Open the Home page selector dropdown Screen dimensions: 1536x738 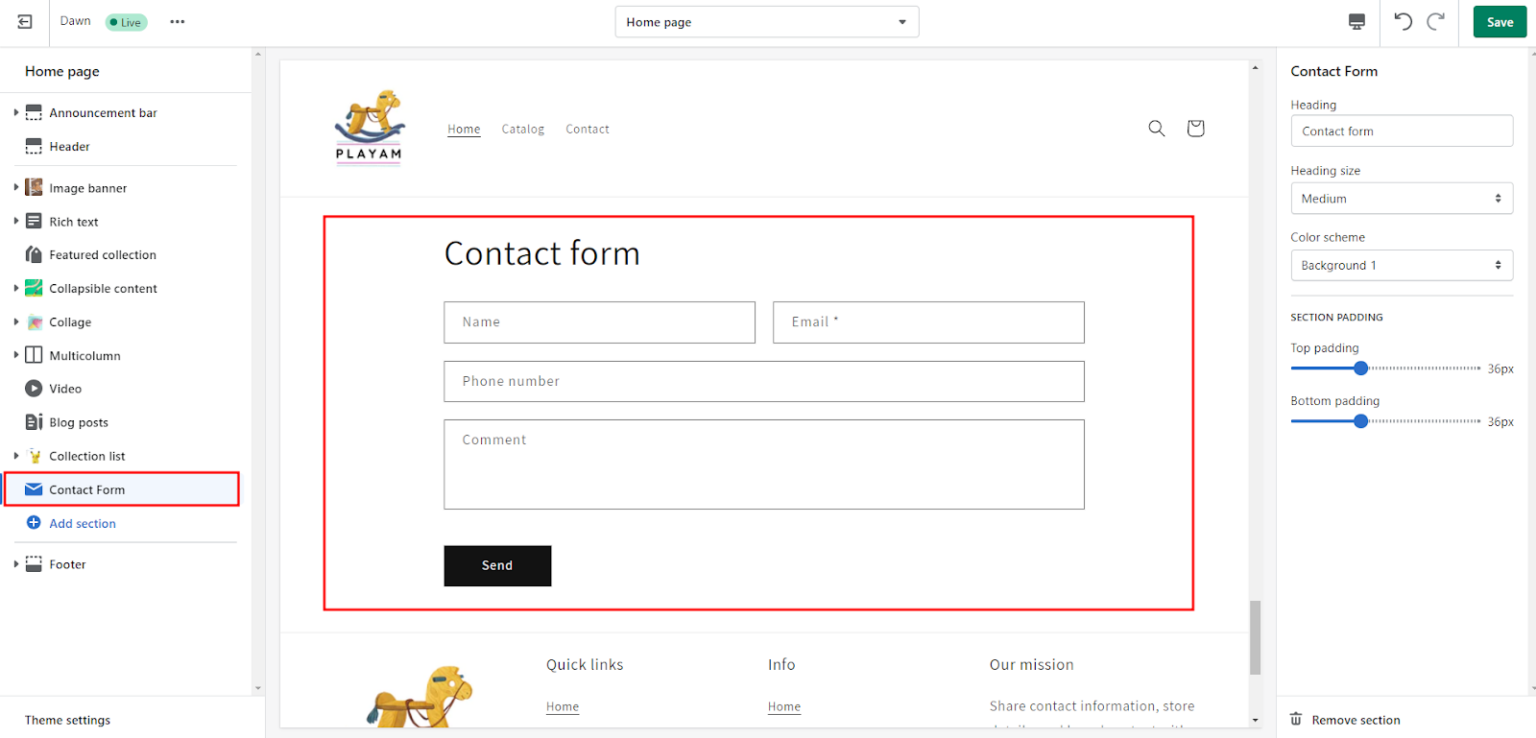(x=766, y=21)
